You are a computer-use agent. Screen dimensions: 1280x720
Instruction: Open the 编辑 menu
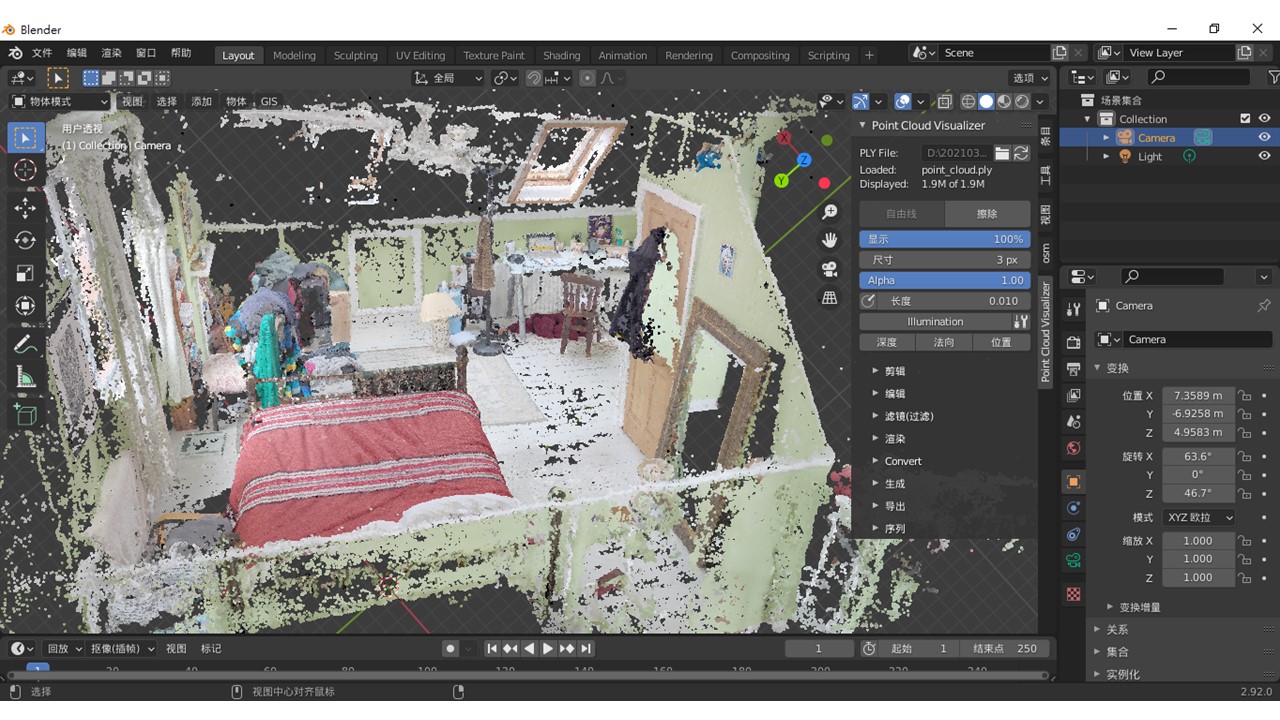click(x=76, y=53)
